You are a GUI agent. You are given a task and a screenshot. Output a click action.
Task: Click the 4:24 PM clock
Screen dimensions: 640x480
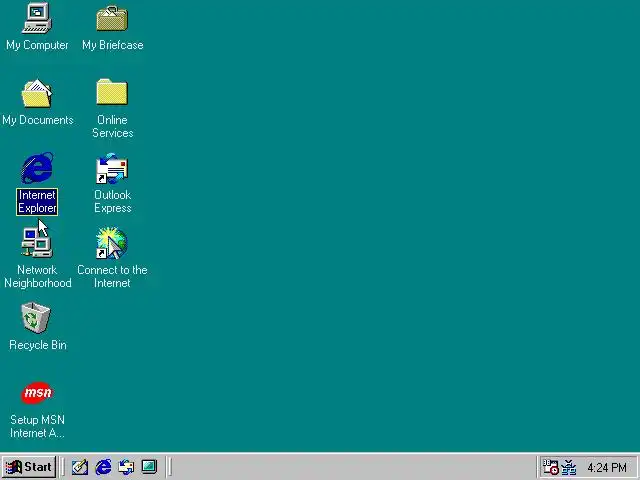607,468
